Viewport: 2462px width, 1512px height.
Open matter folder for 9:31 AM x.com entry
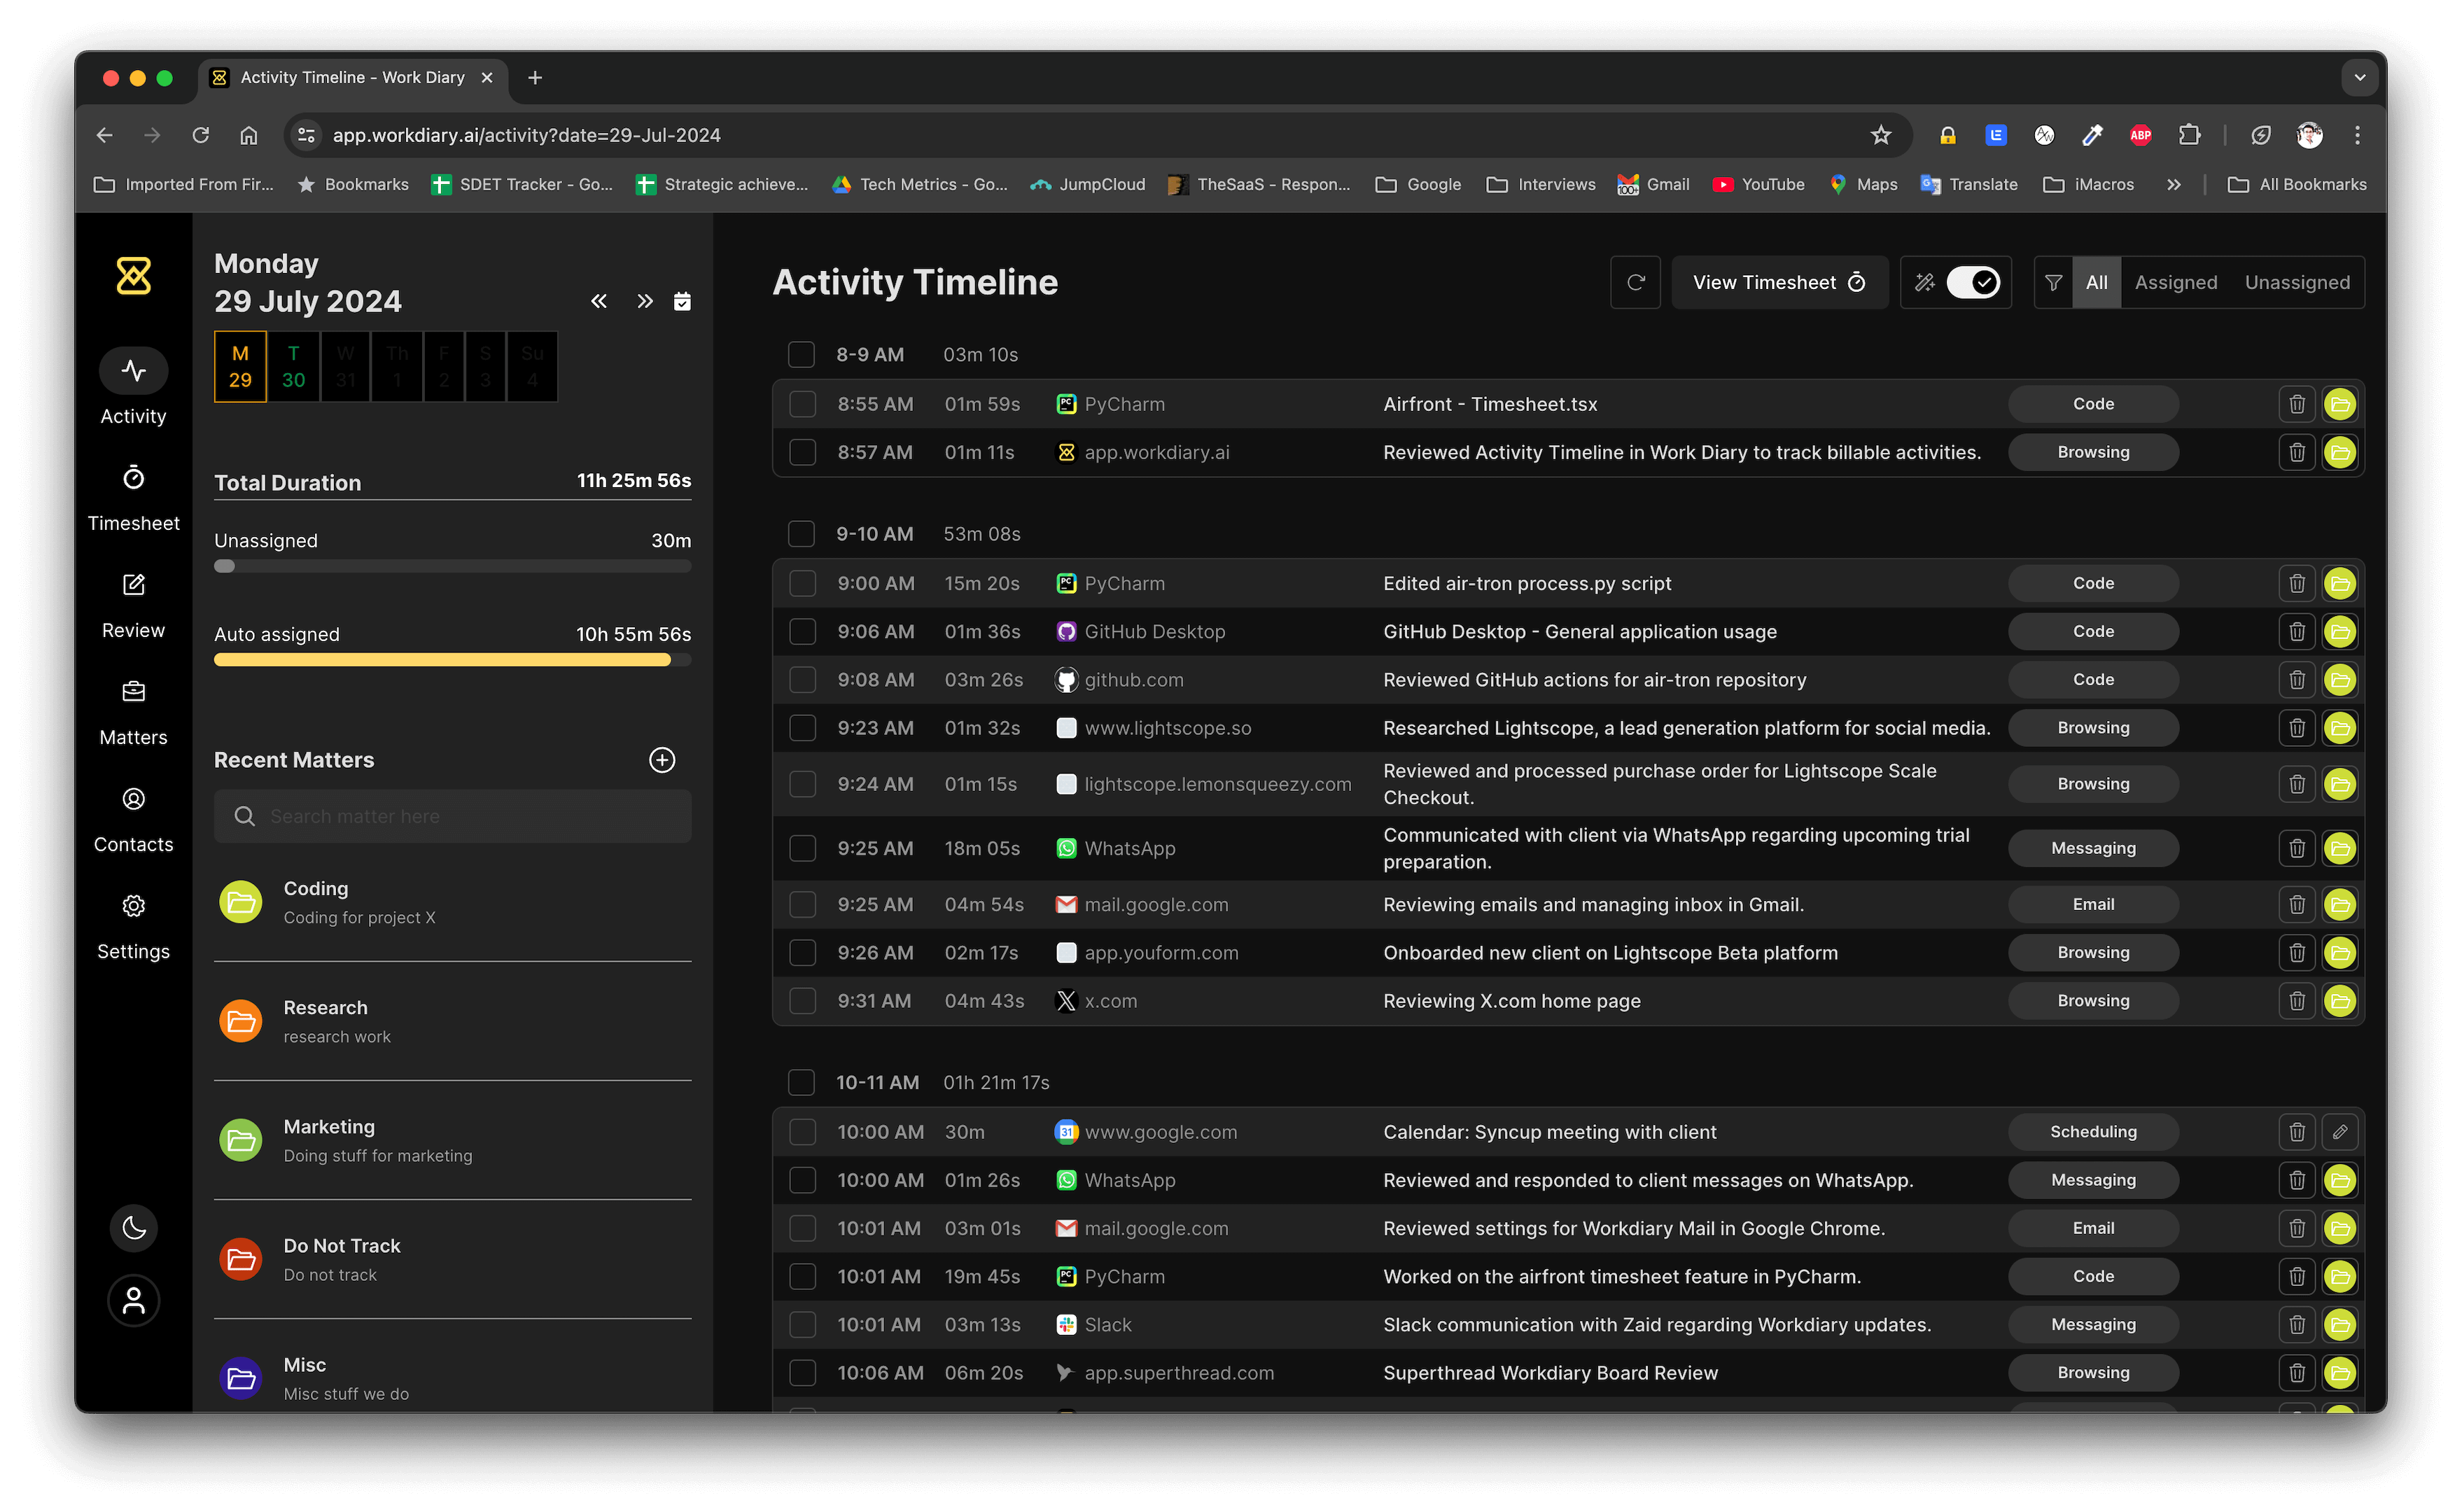(x=2340, y=1001)
